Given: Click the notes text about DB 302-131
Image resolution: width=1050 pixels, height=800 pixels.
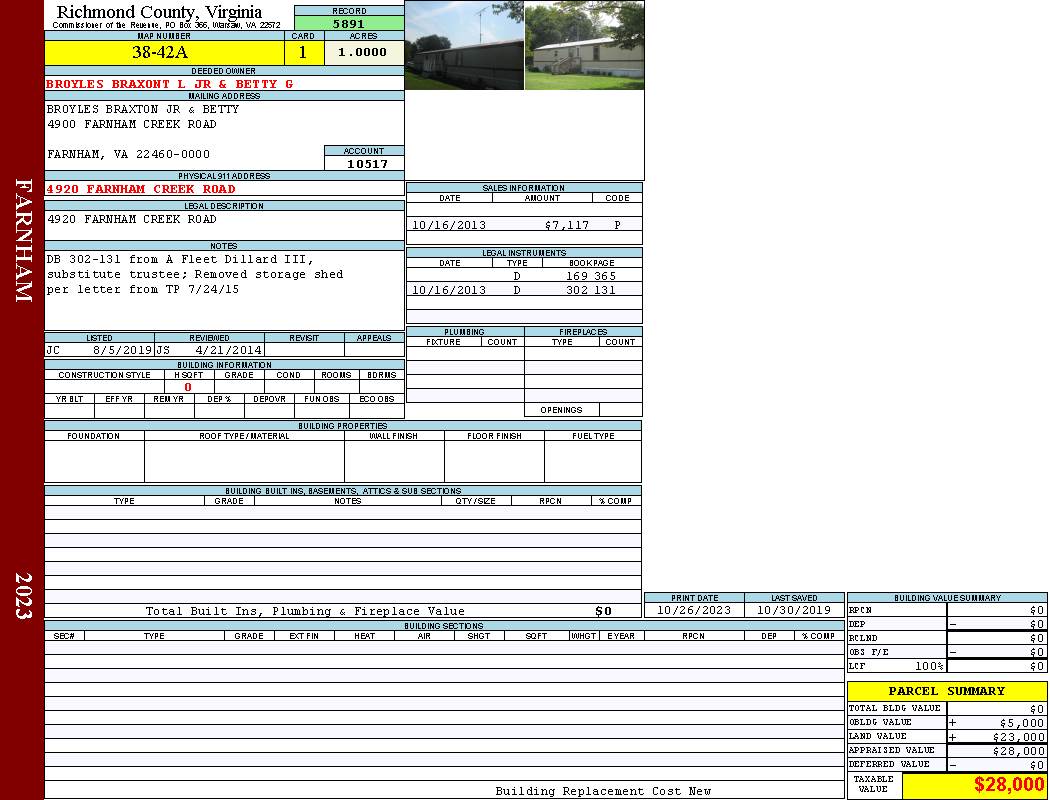Looking at the screenshot, I should [x=195, y=274].
